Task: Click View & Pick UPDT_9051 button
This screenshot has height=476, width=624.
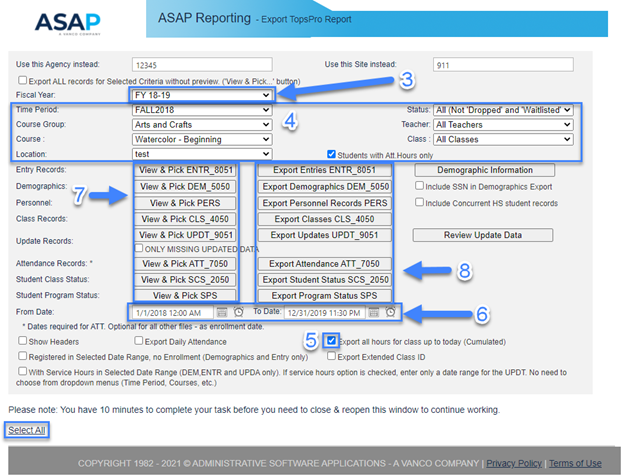Action: click(185, 235)
